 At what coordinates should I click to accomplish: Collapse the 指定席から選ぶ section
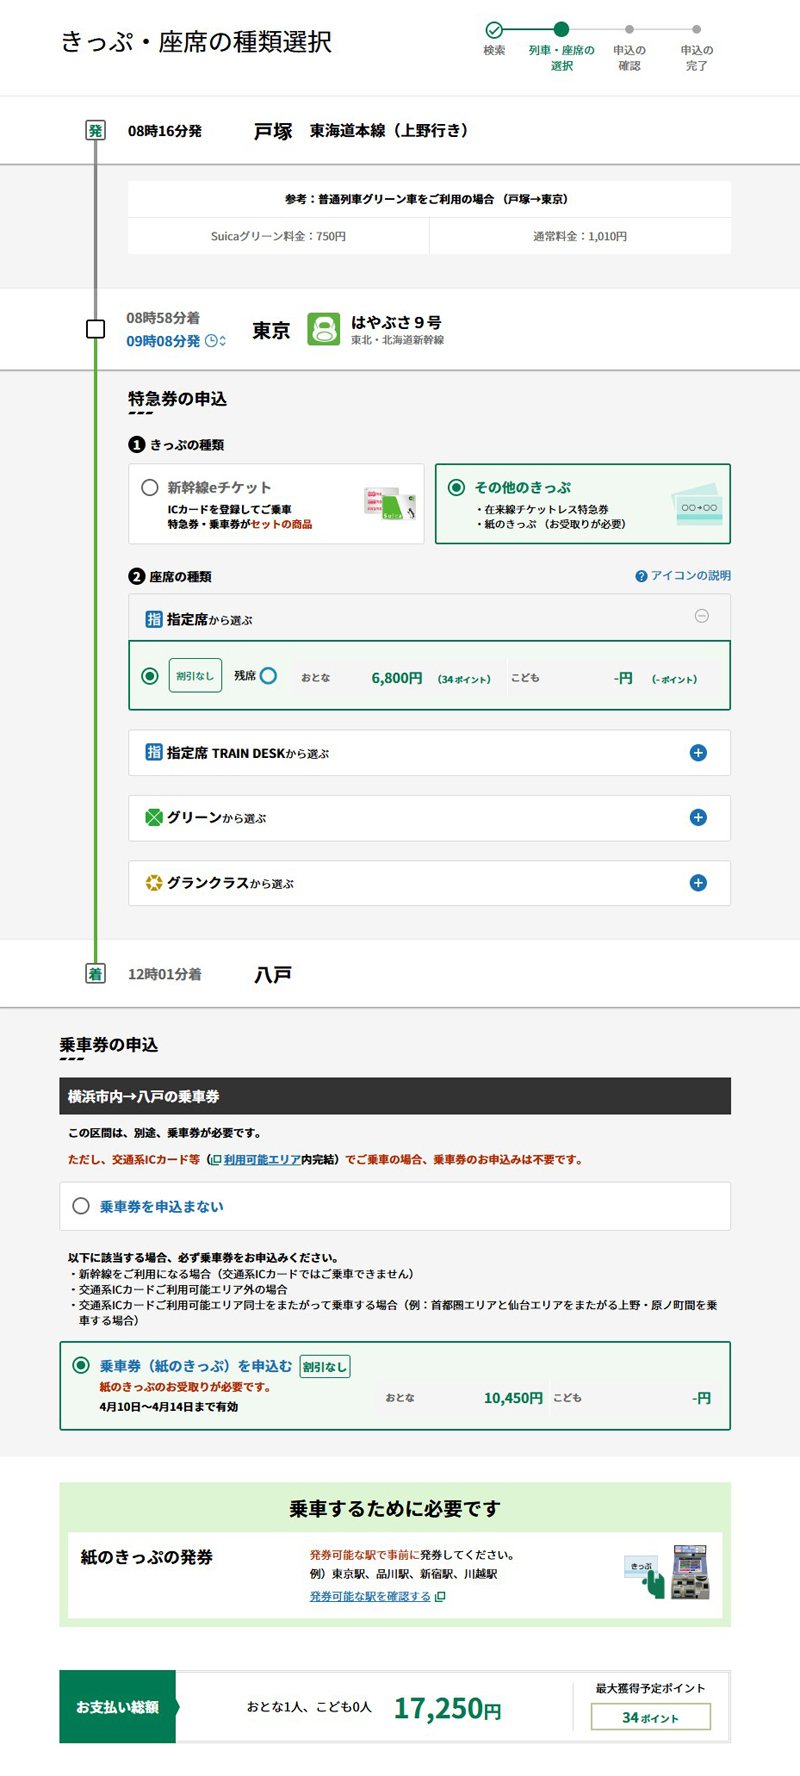701,616
